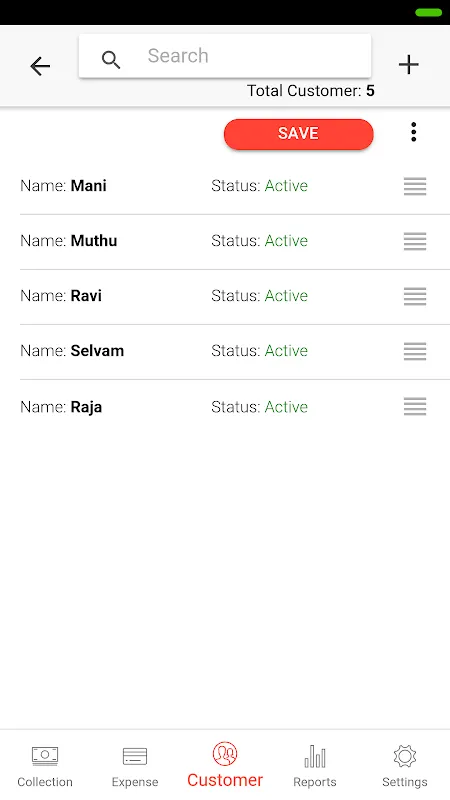This screenshot has width=450, height=800.
Task: Tap the reorder handle for Selvam
Action: pyautogui.click(x=415, y=351)
